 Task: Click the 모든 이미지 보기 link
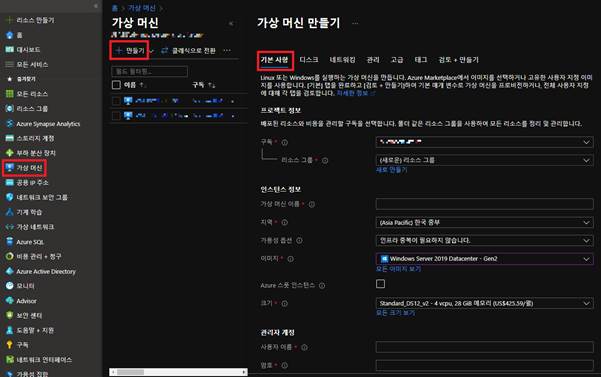tap(398, 269)
